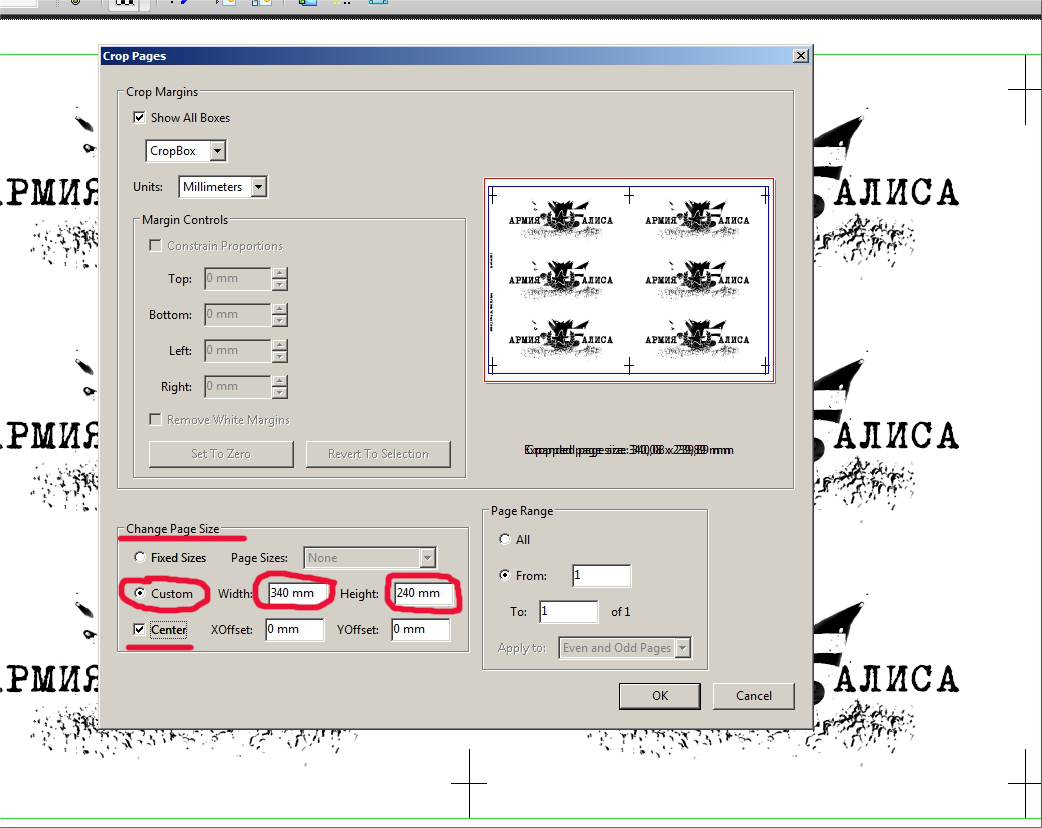Expand the Units dropdown showing Millimeters
The width and height of the screenshot is (1042, 828).
[x=223, y=187]
